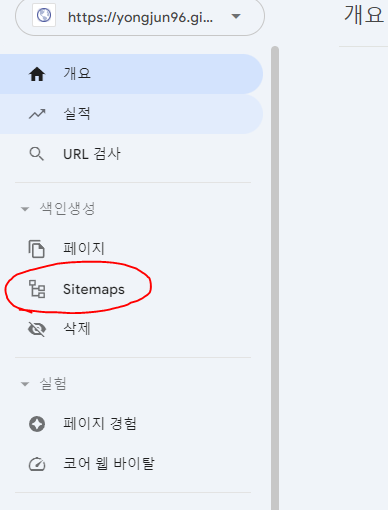
Task: Open the 실적 report menu item
Action: coord(77,114)
